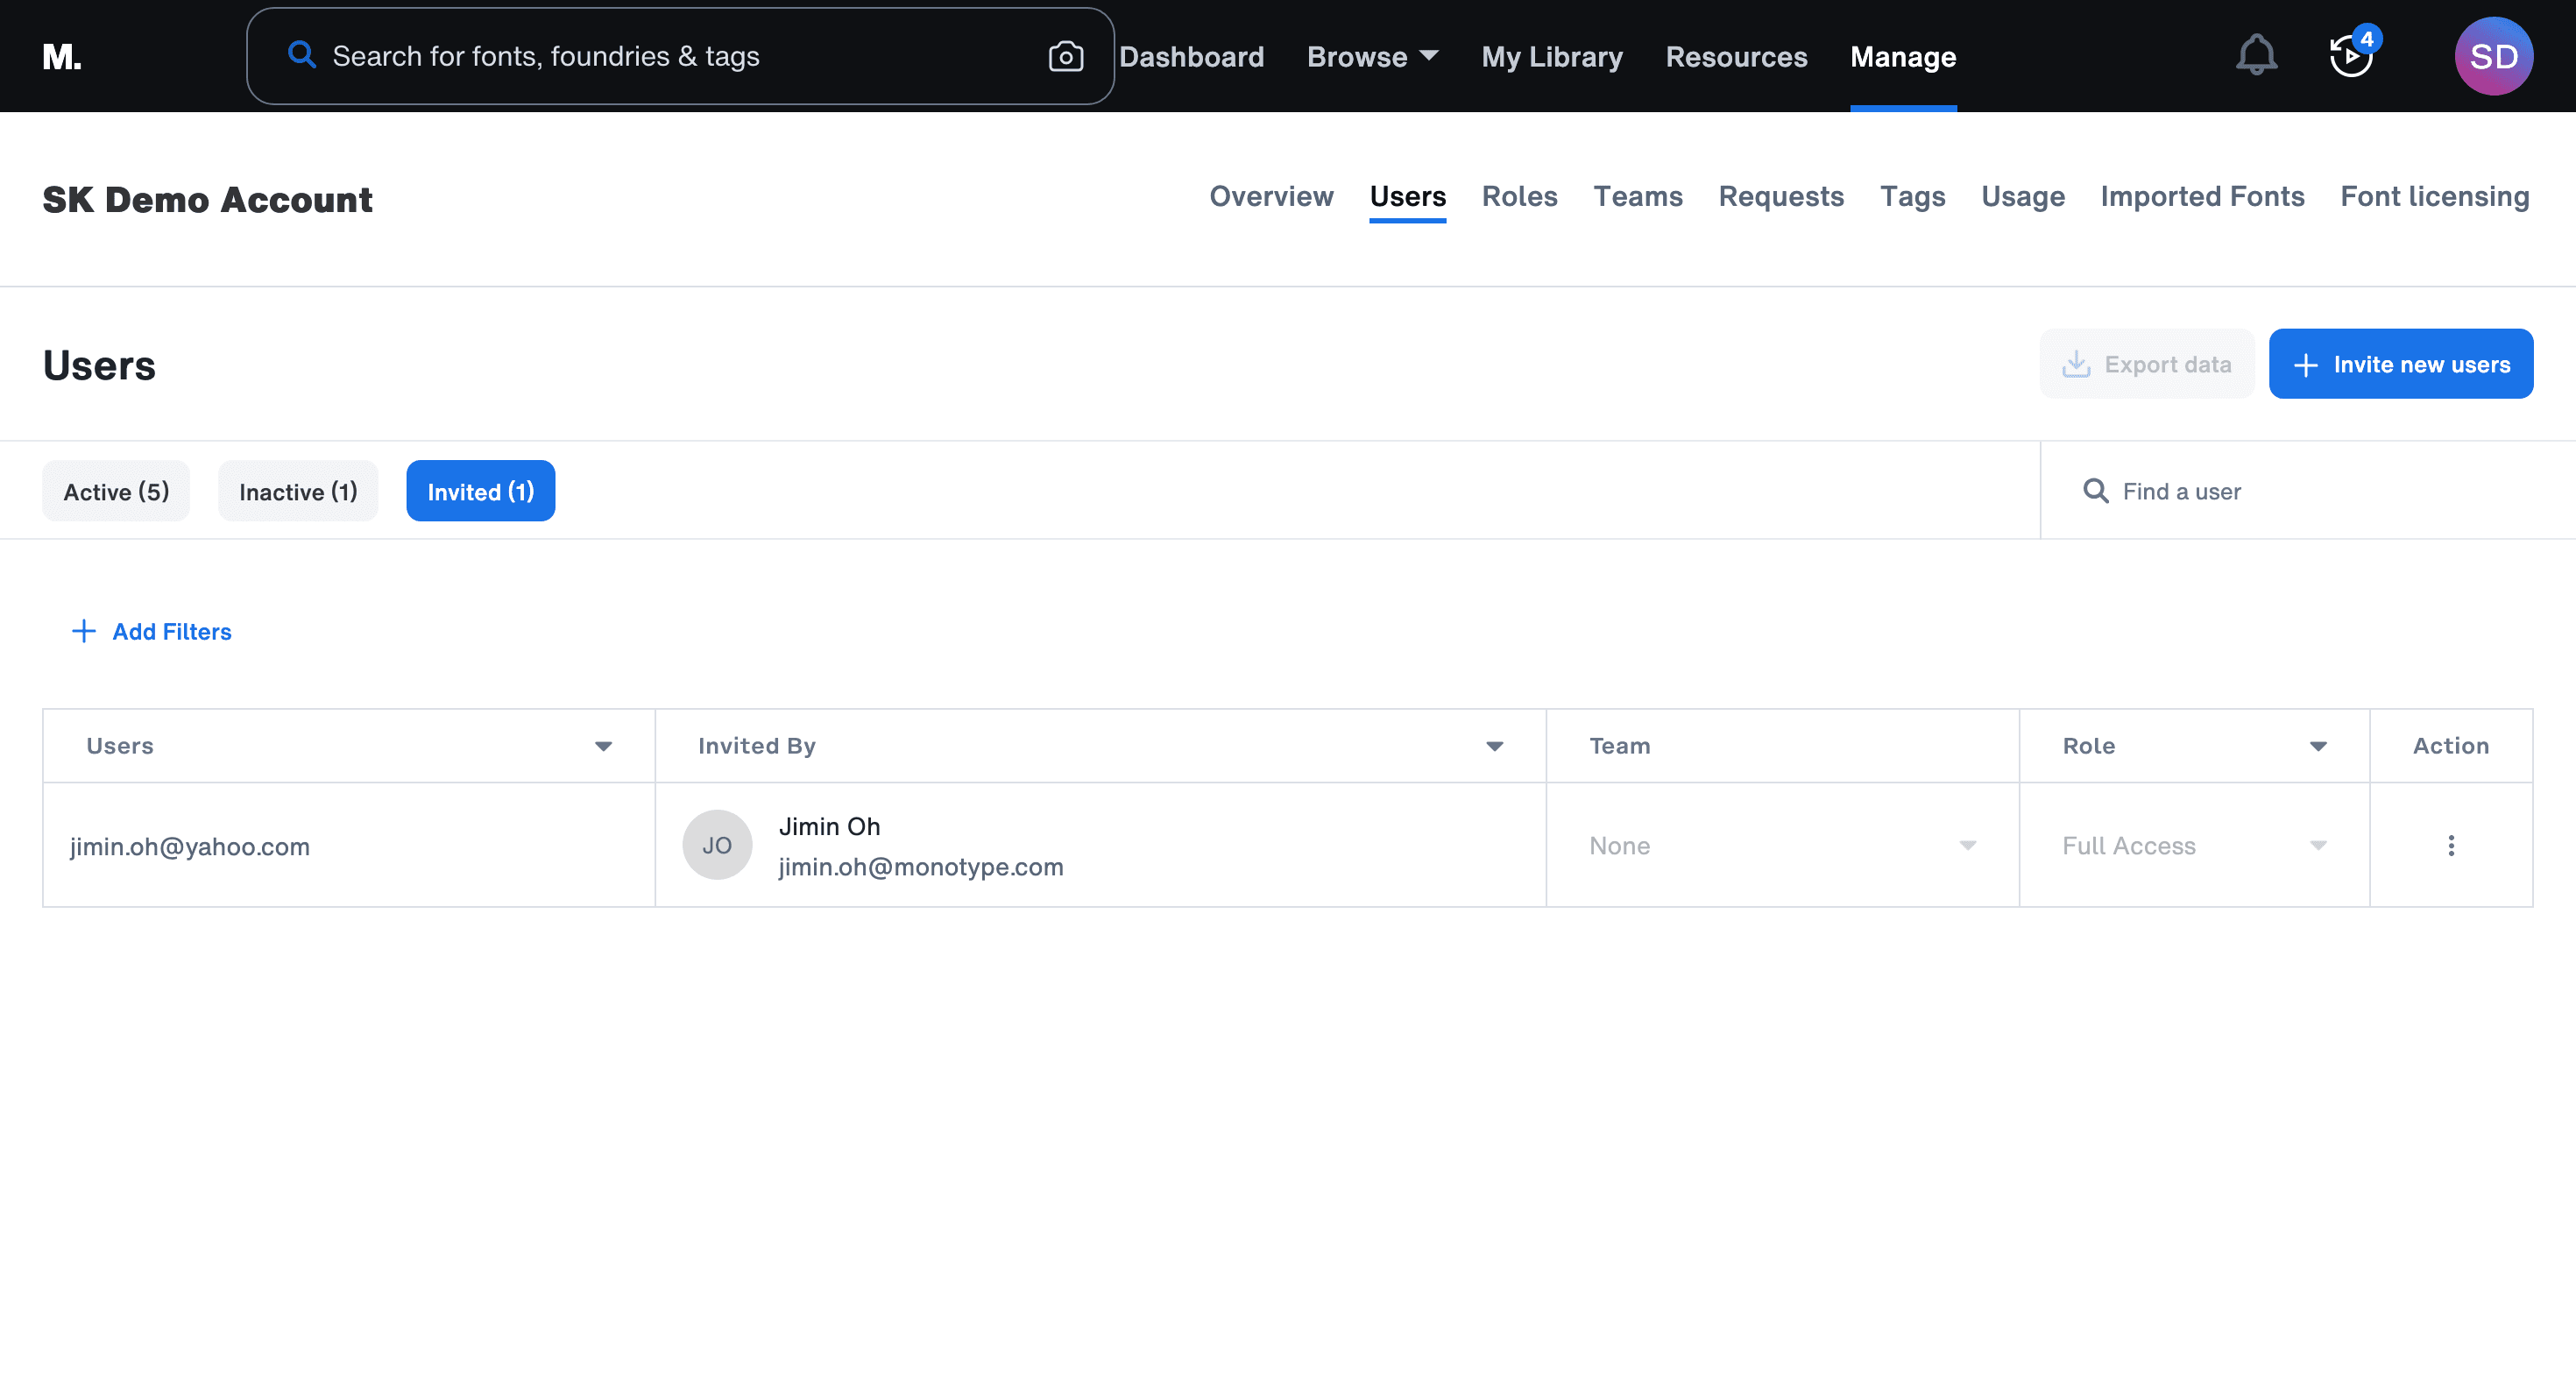Focus the font search input field
The width and height of the screenshot is (2576, 1374).
[x=680, y=57]
